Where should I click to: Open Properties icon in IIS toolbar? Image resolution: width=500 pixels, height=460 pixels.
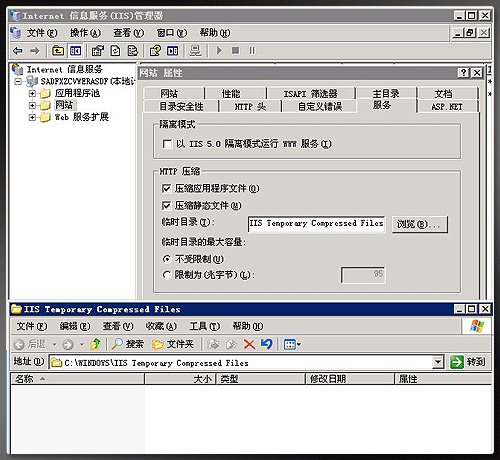coord(98,51)
